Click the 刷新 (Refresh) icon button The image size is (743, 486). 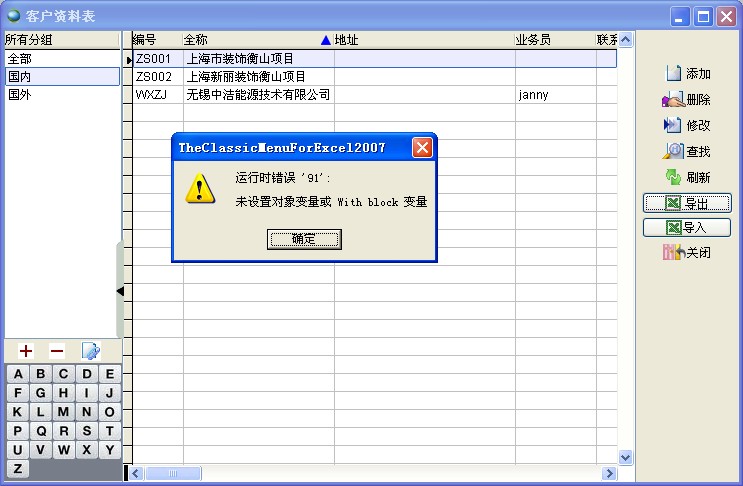[686, 177]
